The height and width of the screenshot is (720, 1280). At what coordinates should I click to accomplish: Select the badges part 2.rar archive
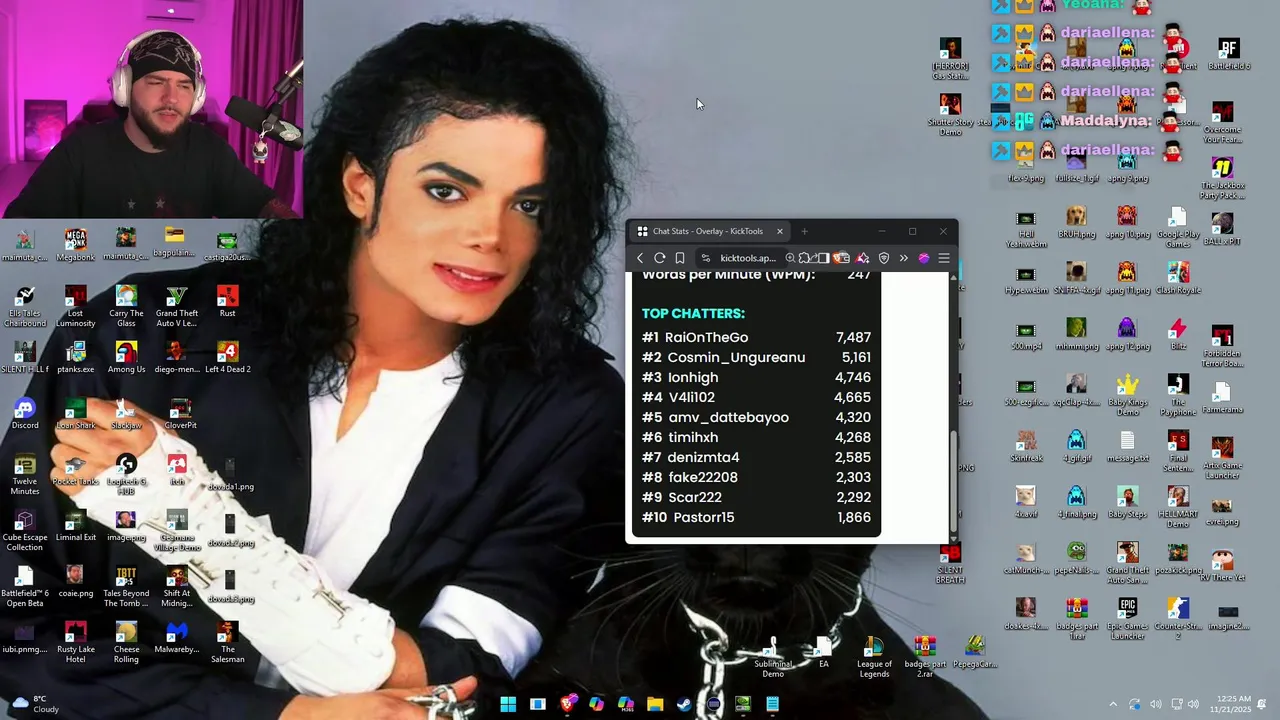coord(925,658)
